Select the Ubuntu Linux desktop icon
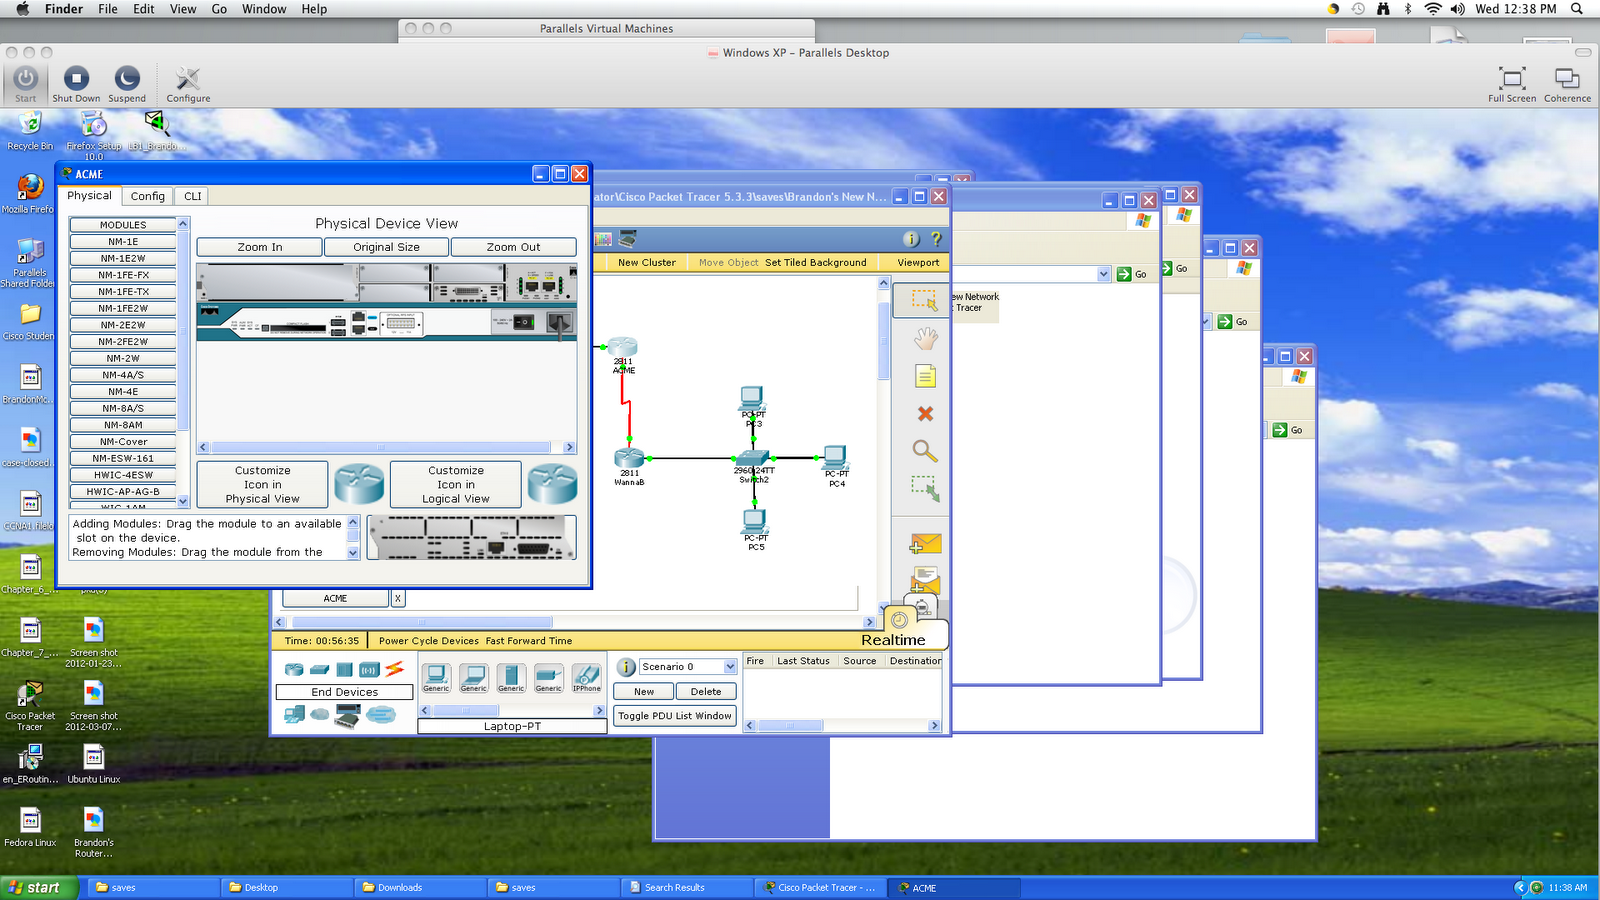 (94, 758)
